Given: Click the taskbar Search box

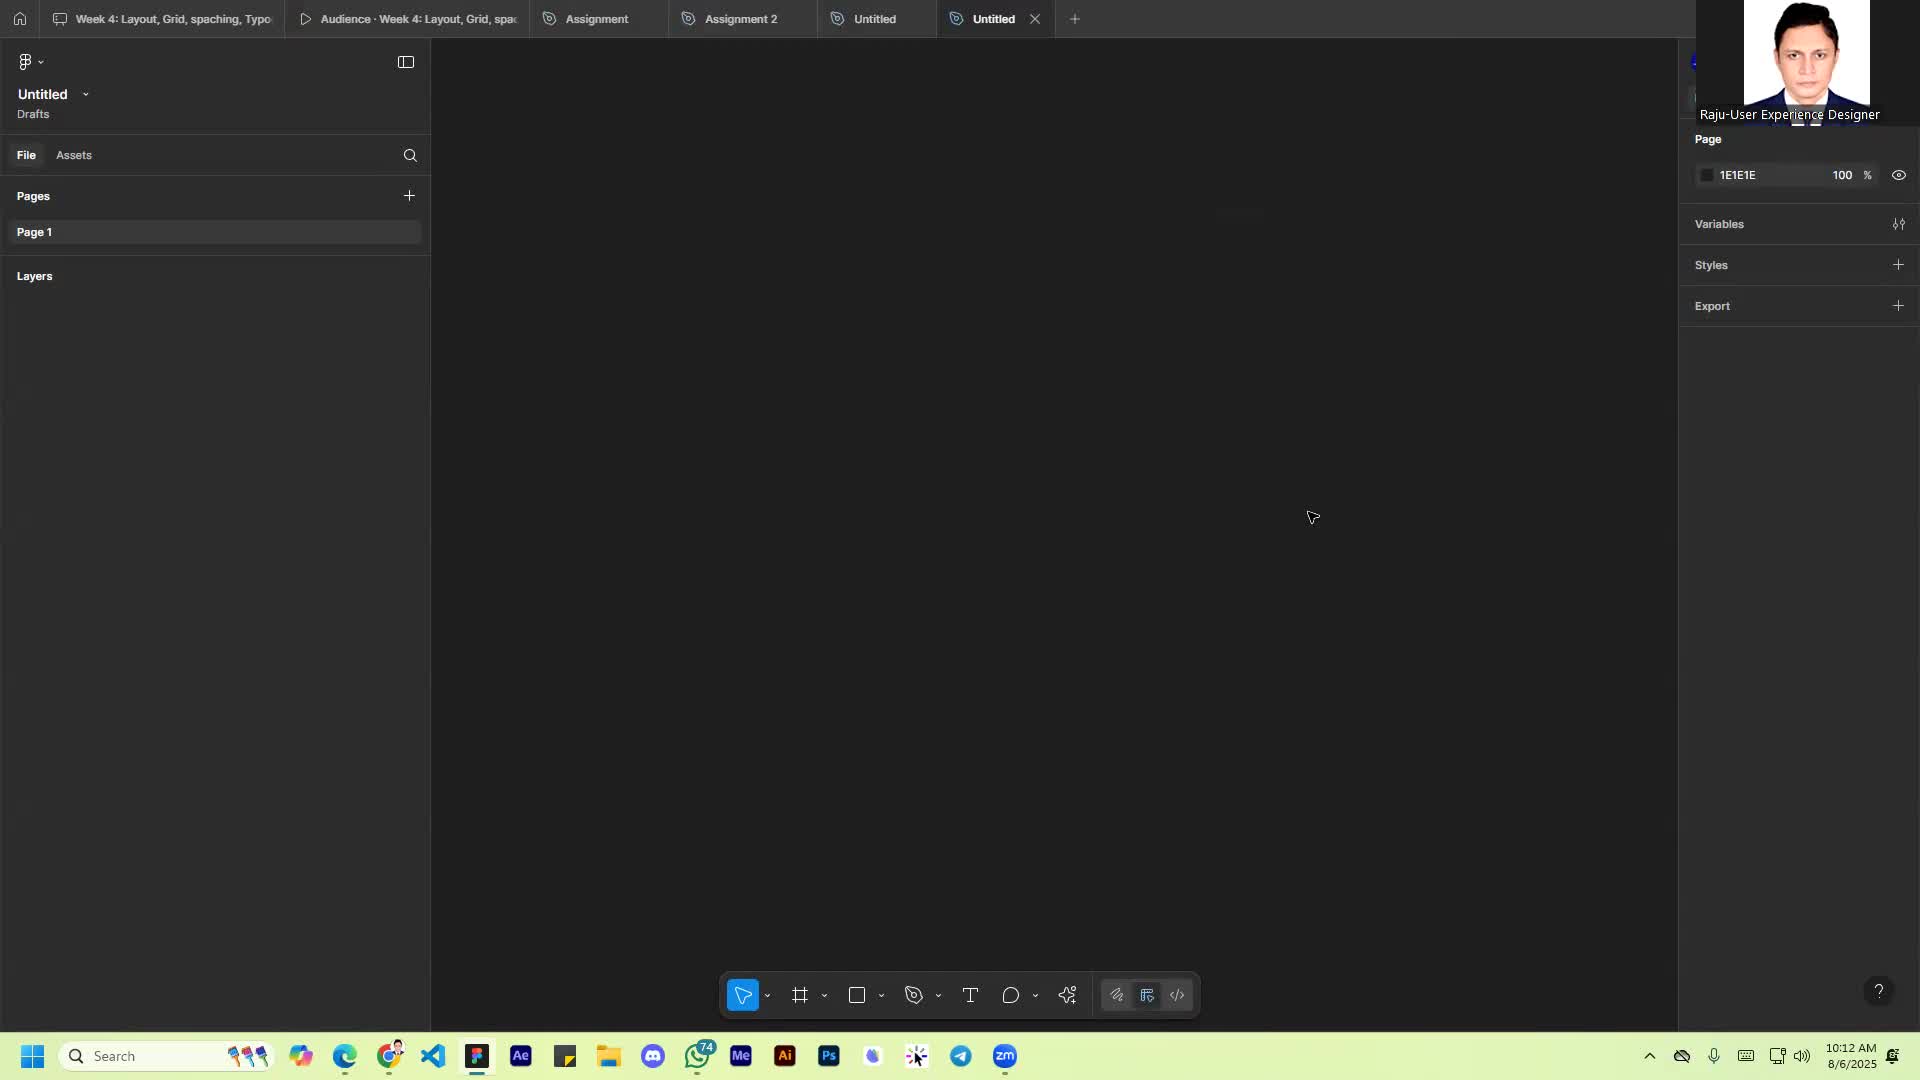Looking at the screenshot, I should point(167,1056).
